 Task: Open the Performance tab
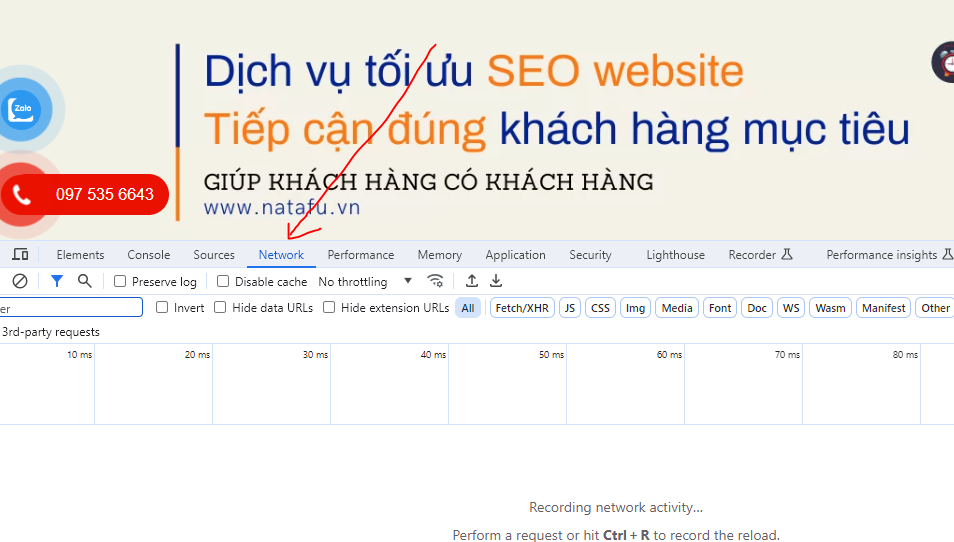361,255
